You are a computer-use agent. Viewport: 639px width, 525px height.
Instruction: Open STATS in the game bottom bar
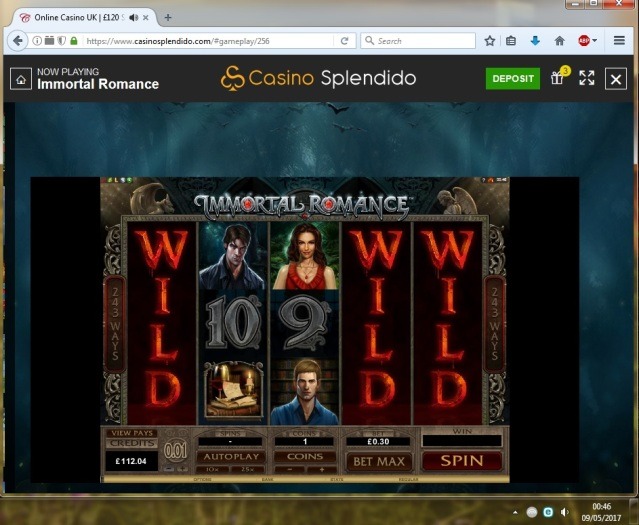tap(337, 480)
